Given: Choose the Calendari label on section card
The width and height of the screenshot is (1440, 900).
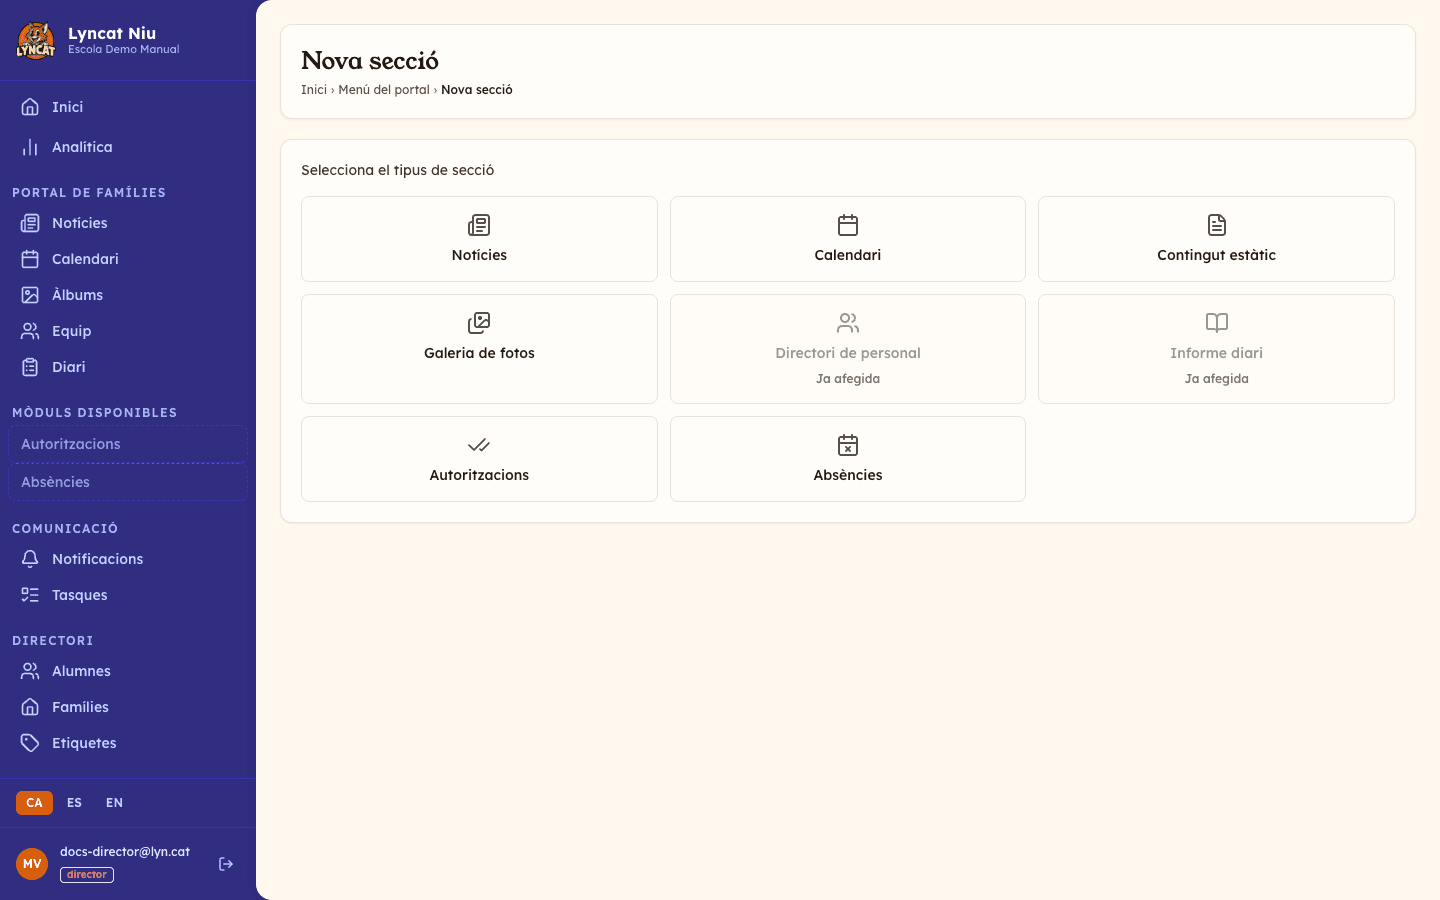Looking at the screenshot, I should point(848,255).
